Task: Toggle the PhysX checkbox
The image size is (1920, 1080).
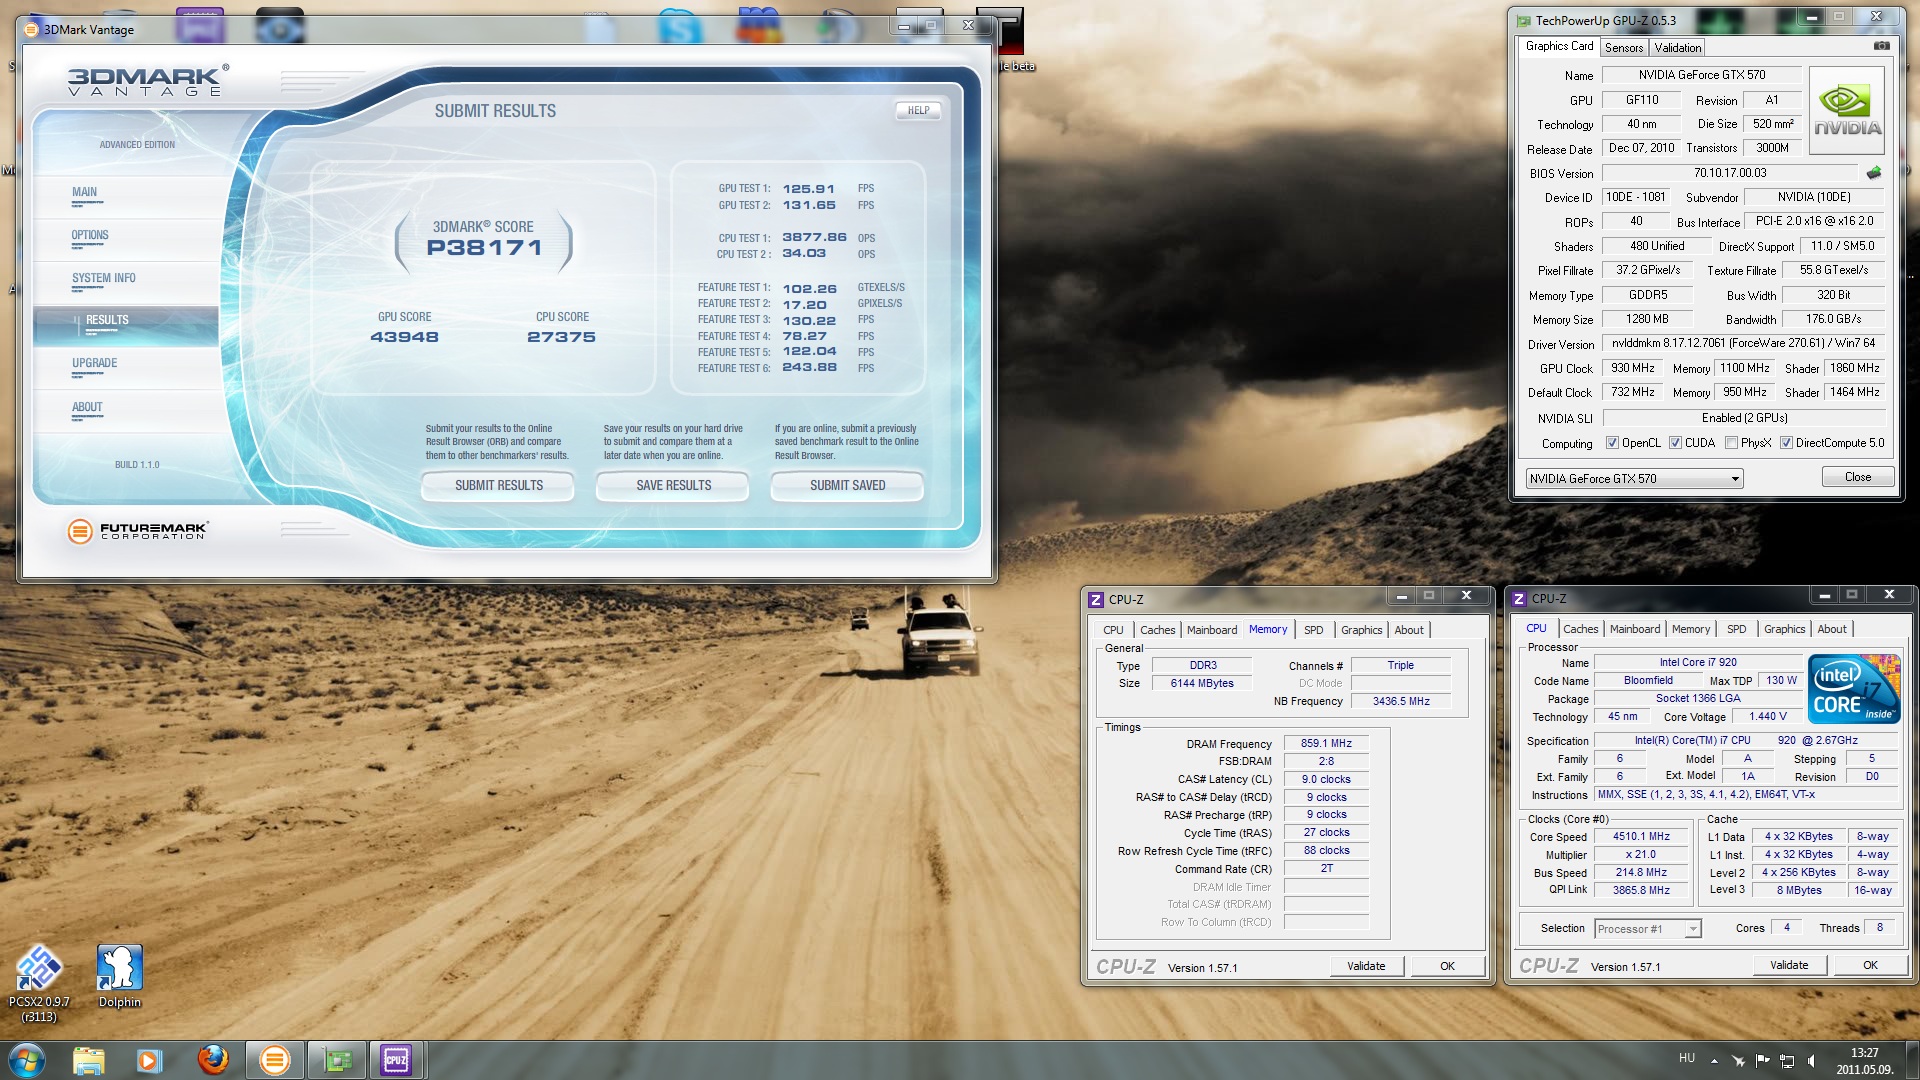Action: tap(1731, 443)
